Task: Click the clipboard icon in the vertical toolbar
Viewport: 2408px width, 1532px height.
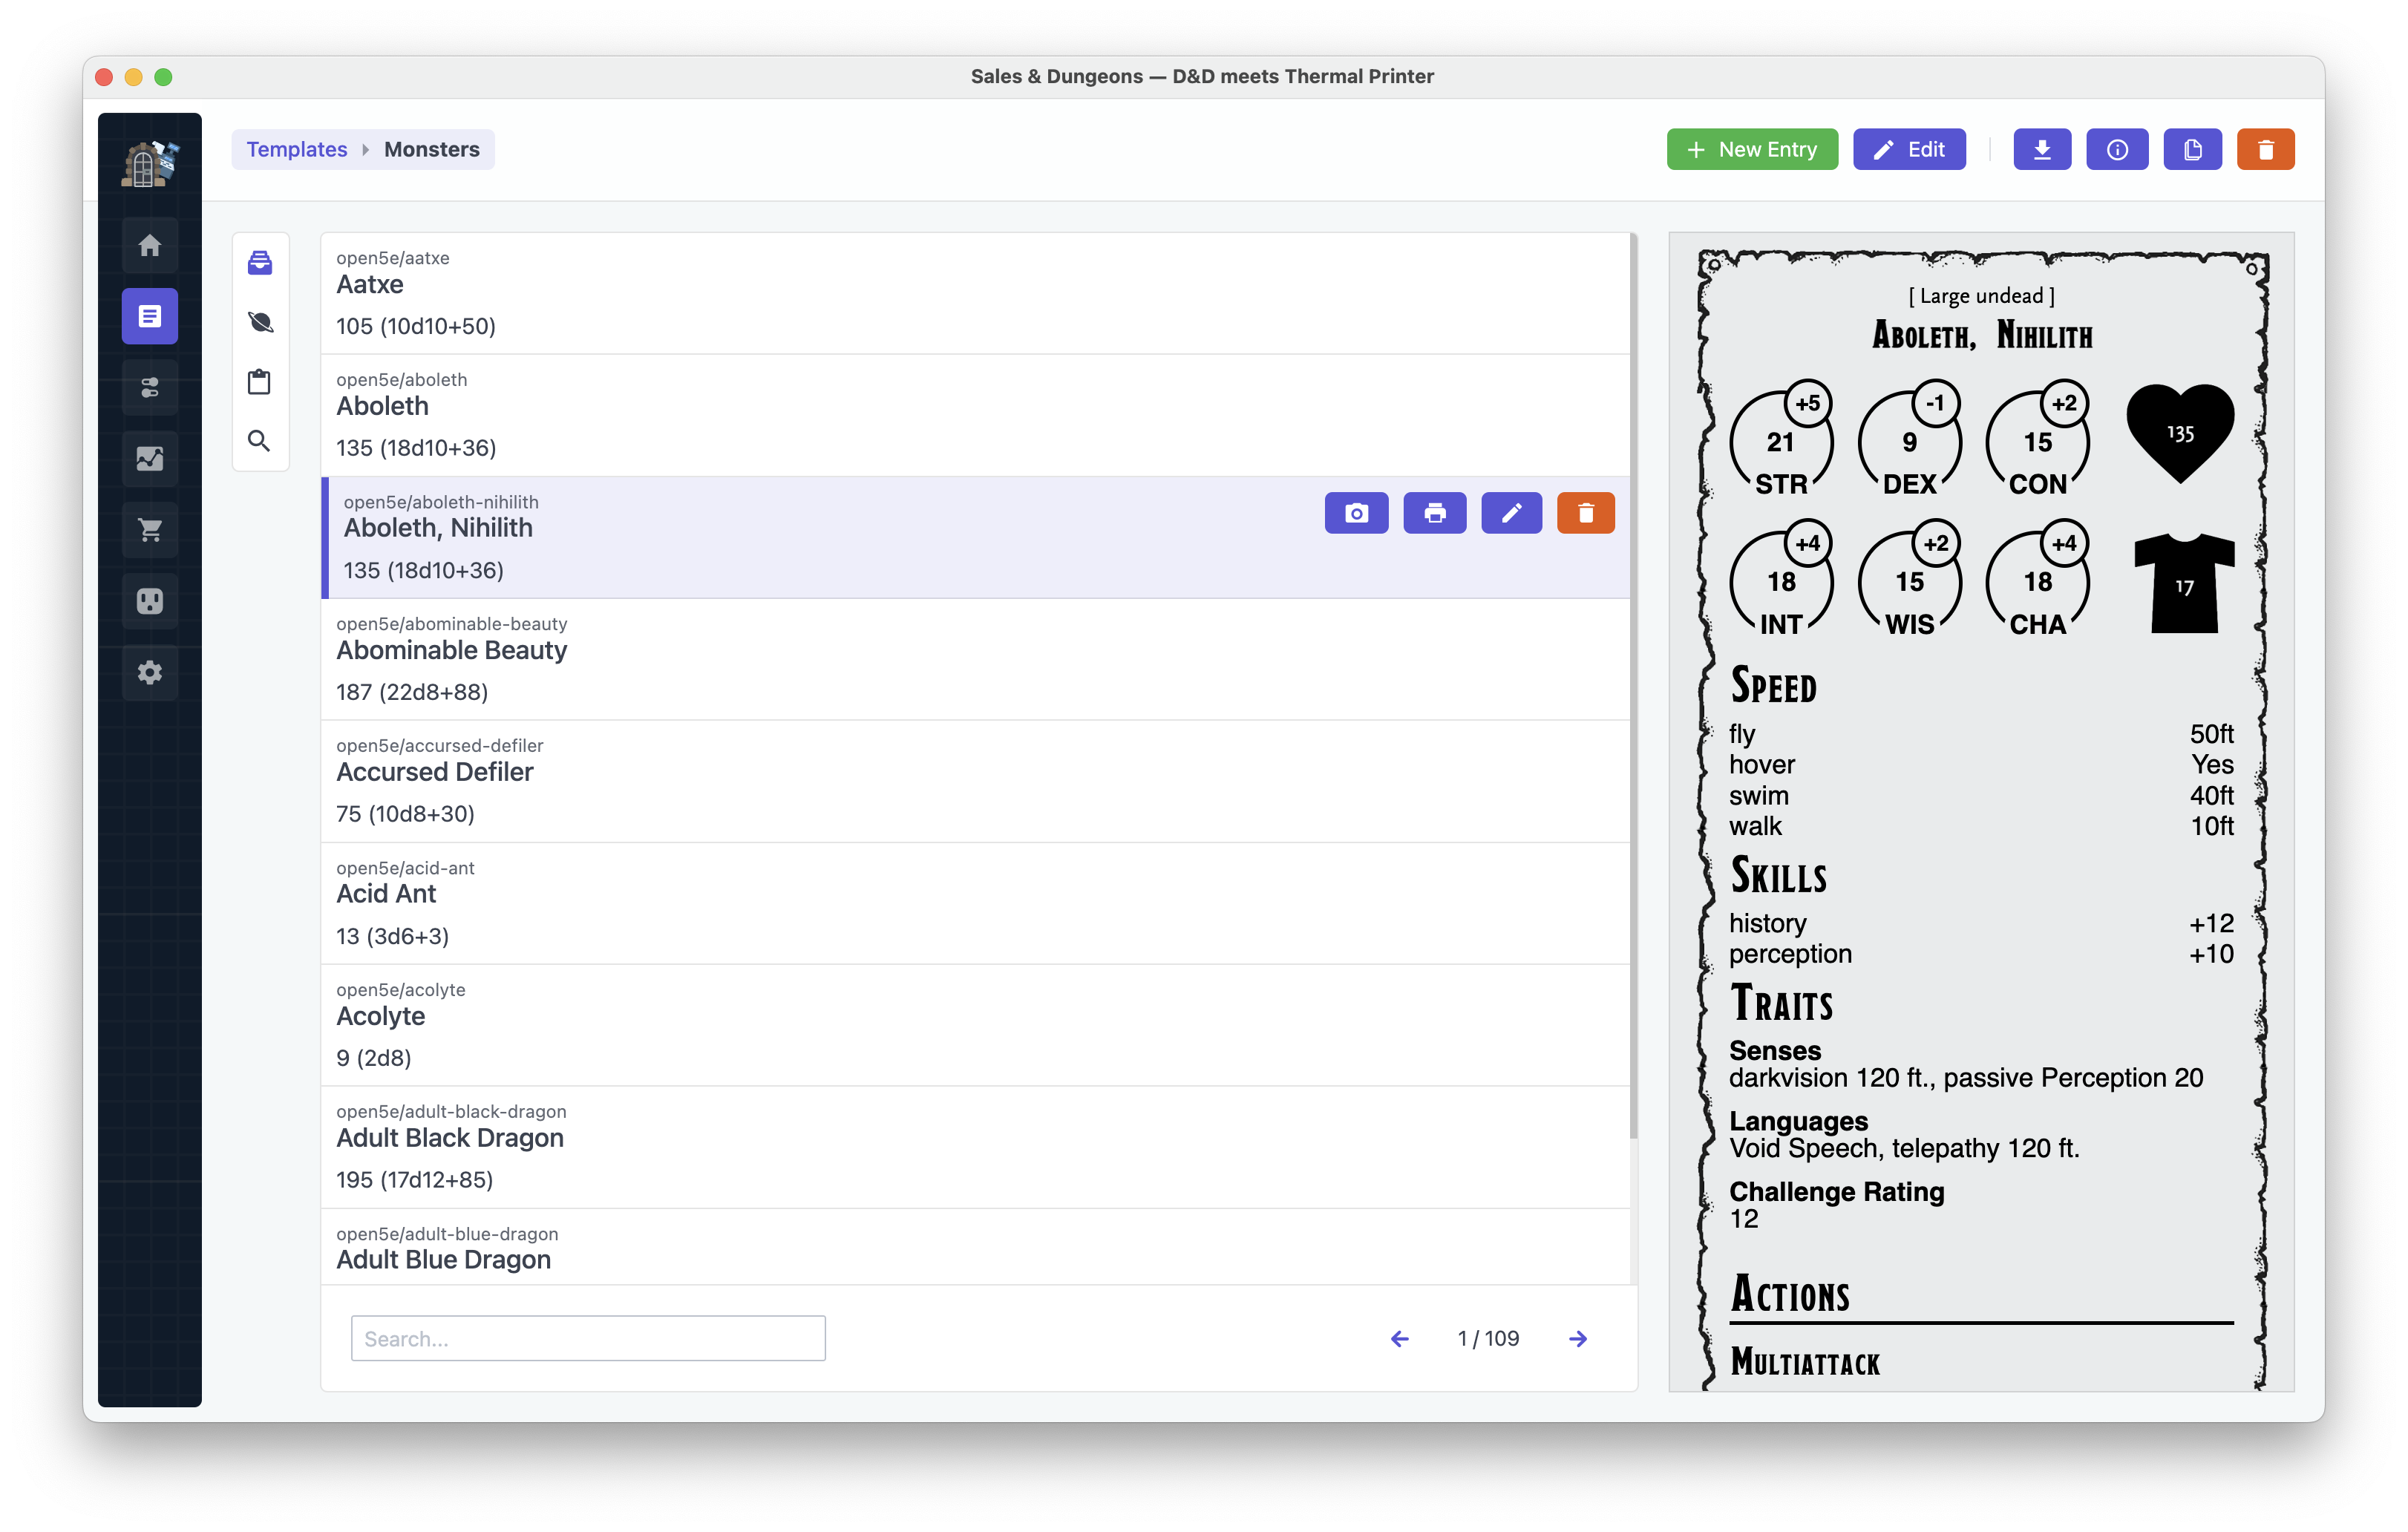Action: (260, 382)
